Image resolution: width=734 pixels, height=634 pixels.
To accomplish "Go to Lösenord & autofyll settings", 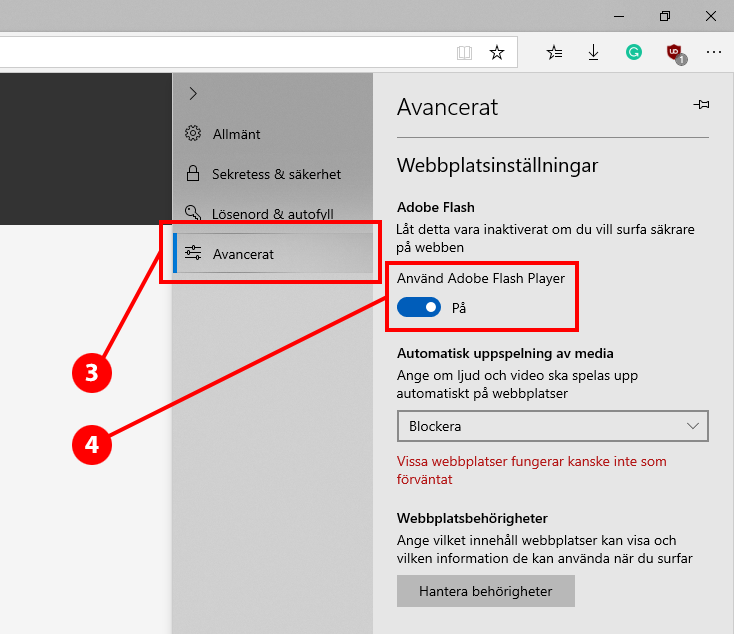I will (272, 214).
